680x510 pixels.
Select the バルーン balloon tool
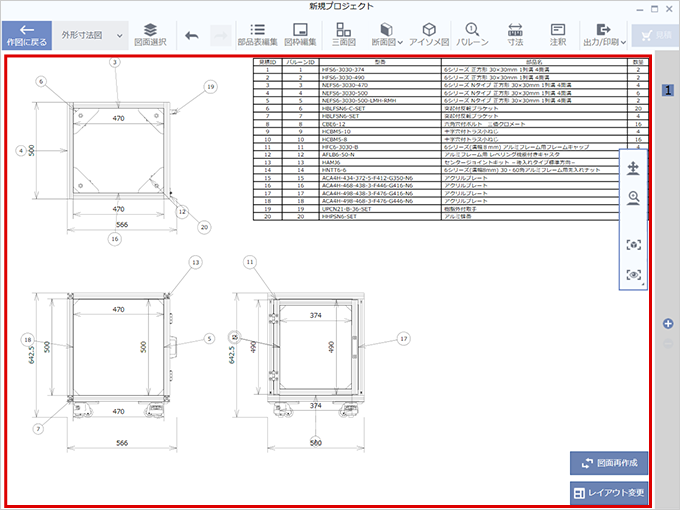(471, 35)
